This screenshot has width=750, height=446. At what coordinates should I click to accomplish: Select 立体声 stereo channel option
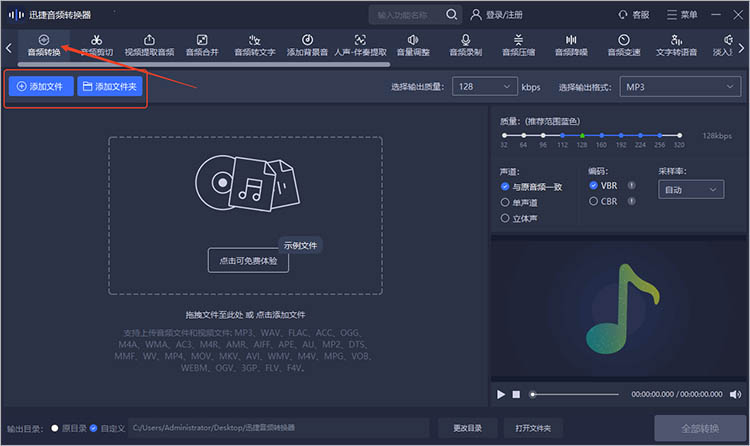[519, 218]
